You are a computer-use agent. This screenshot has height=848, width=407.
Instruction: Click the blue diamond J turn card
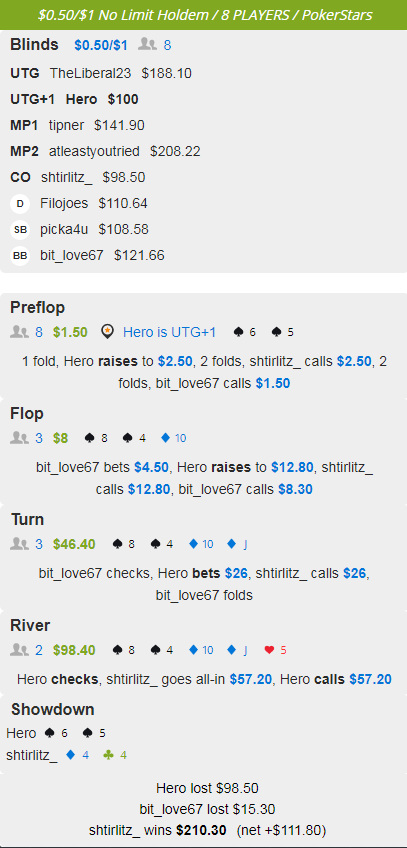[237, 544]
